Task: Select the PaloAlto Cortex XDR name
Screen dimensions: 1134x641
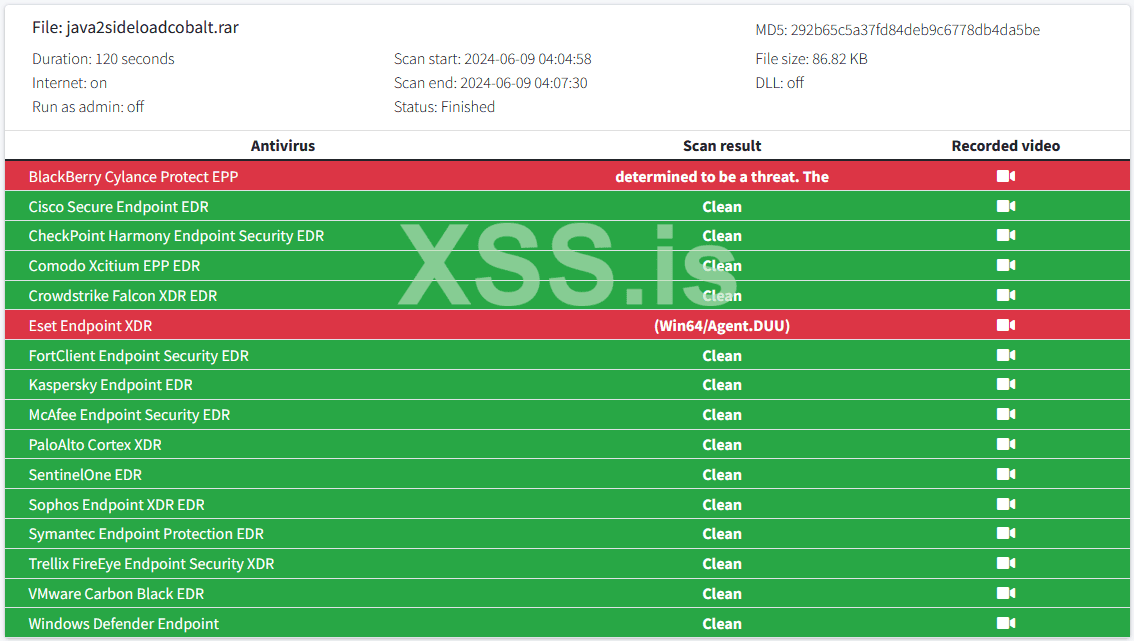Action: coord(95,445)
